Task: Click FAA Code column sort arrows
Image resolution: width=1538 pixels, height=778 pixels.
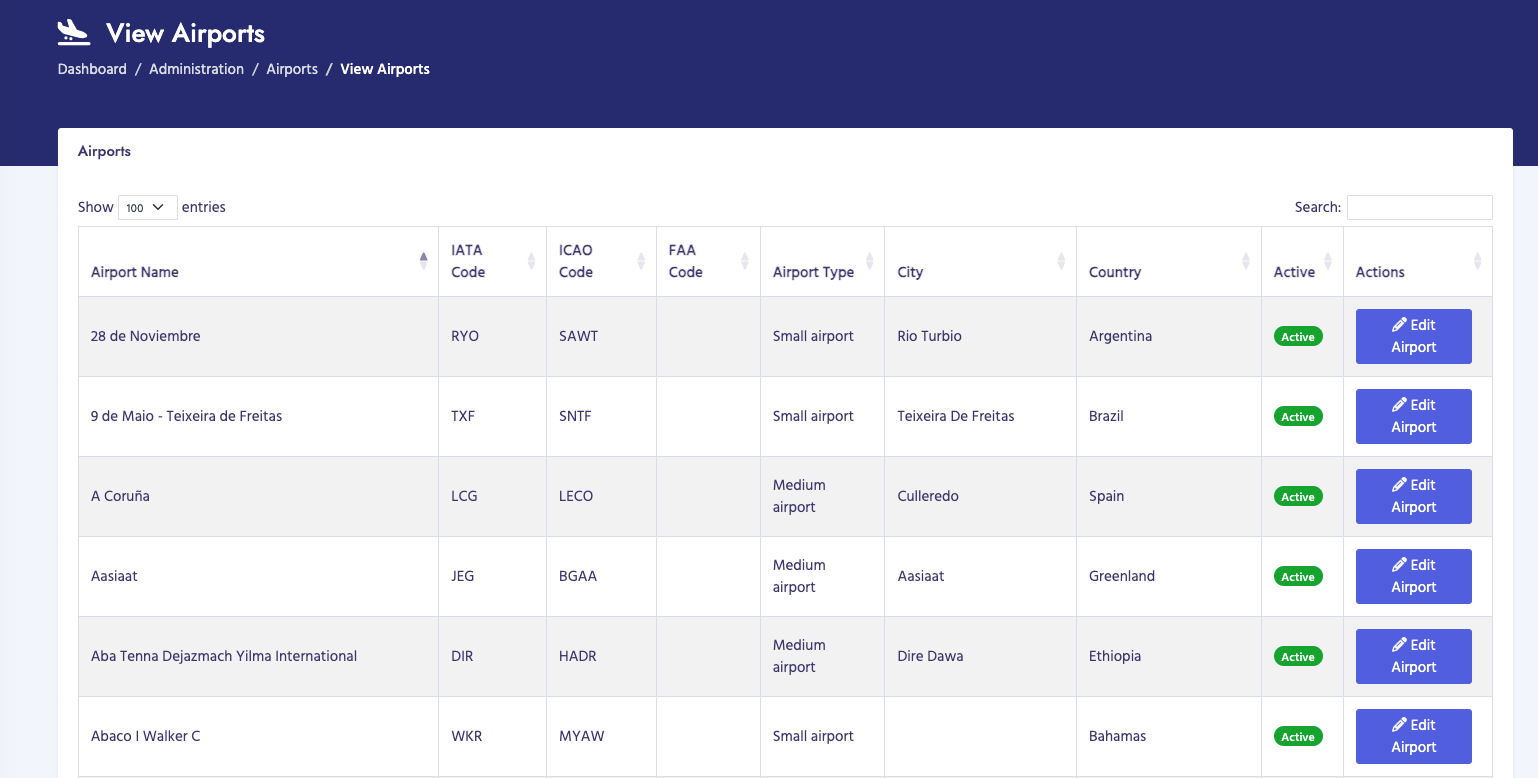Action: click(x=744, y=261)
